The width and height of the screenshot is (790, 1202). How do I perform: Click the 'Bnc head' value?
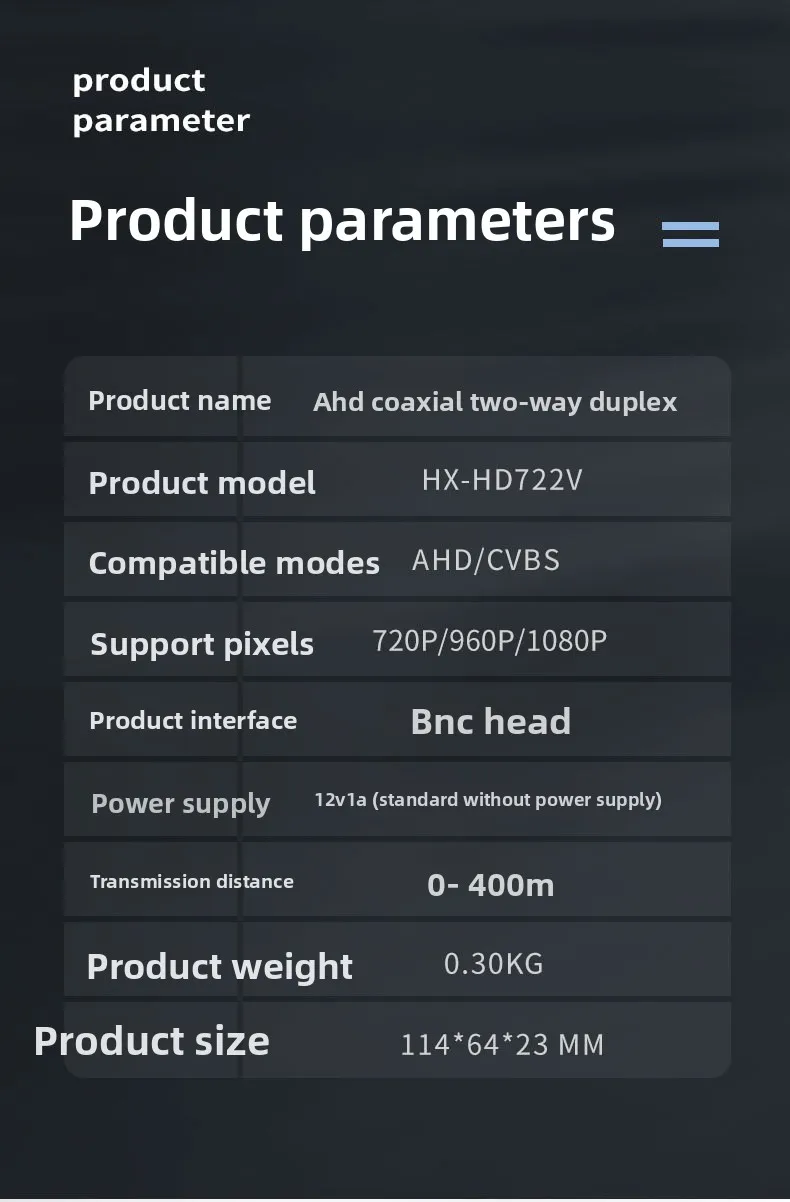(x=491, y=721)
